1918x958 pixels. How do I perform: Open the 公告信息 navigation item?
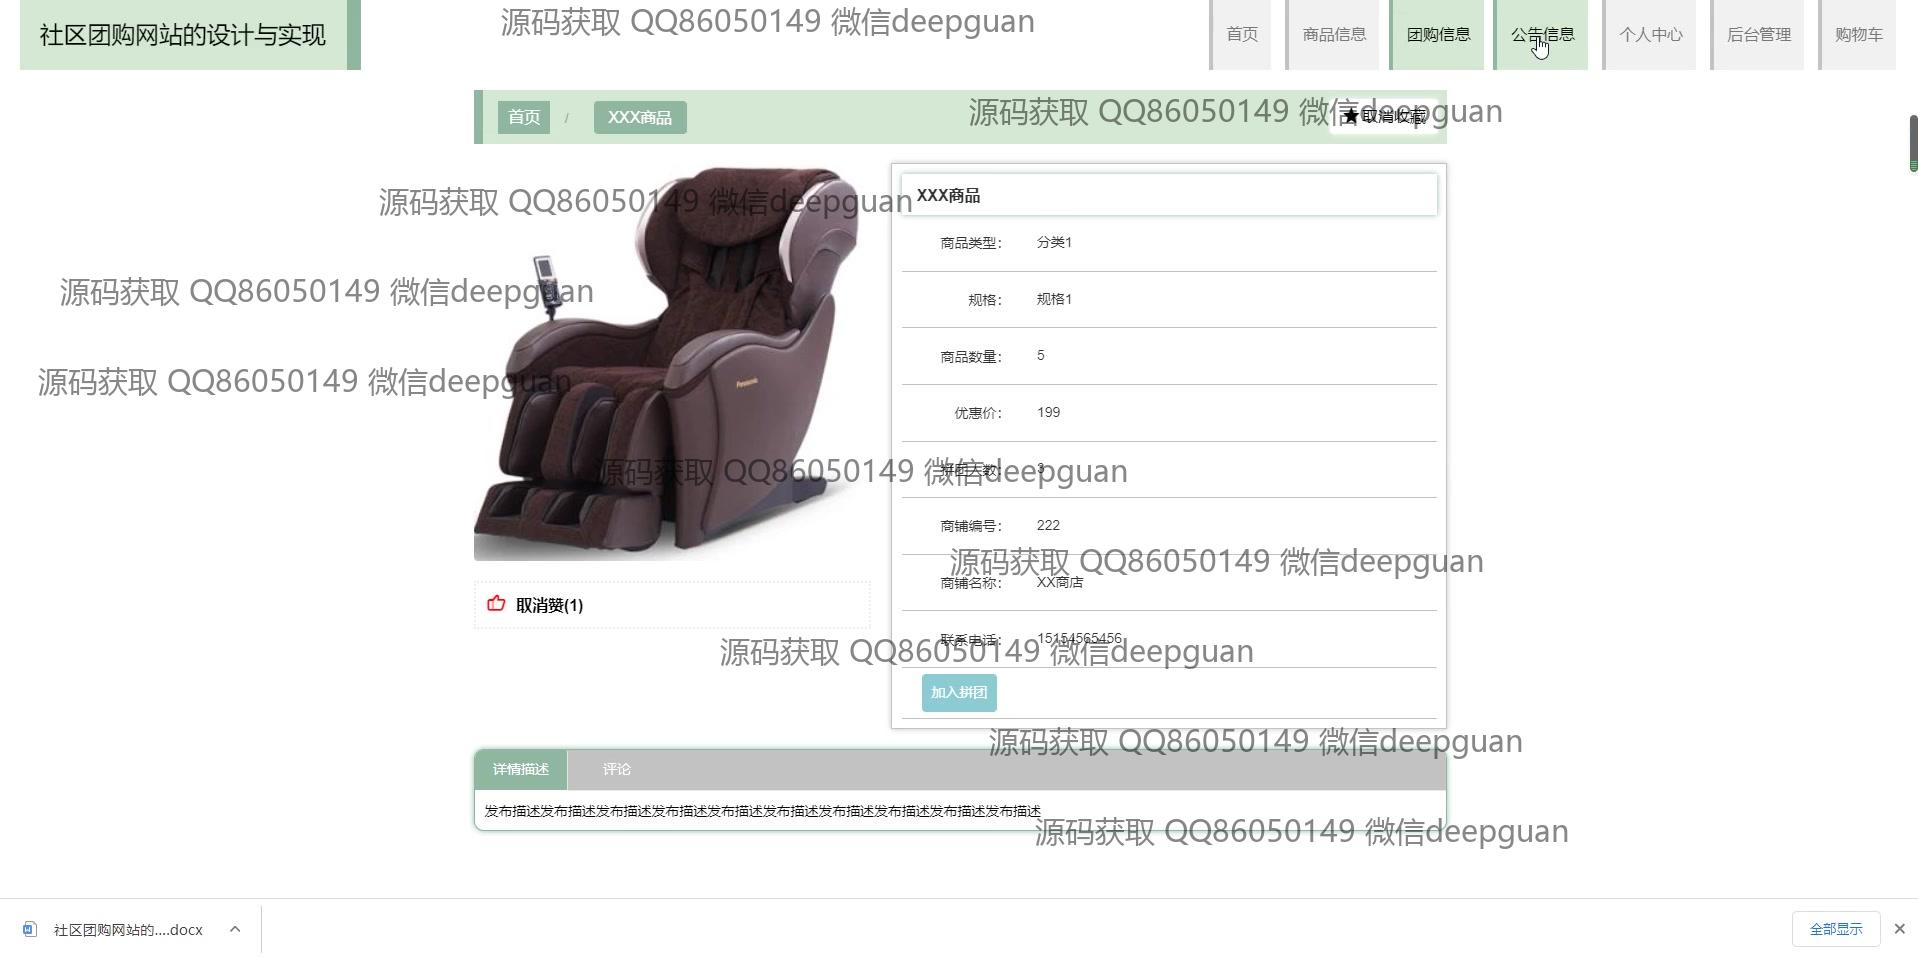1541,35
